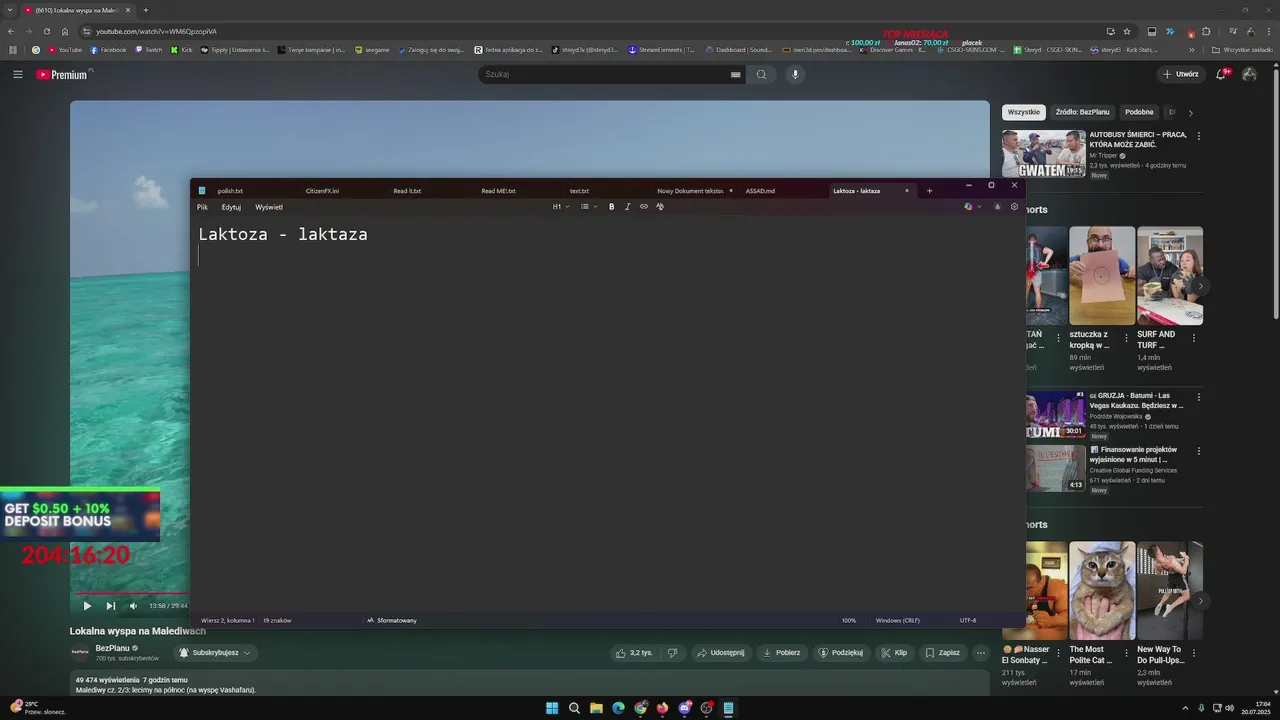
Task: Show next Shorts in second shelf
Action: tap(1200, 601)
